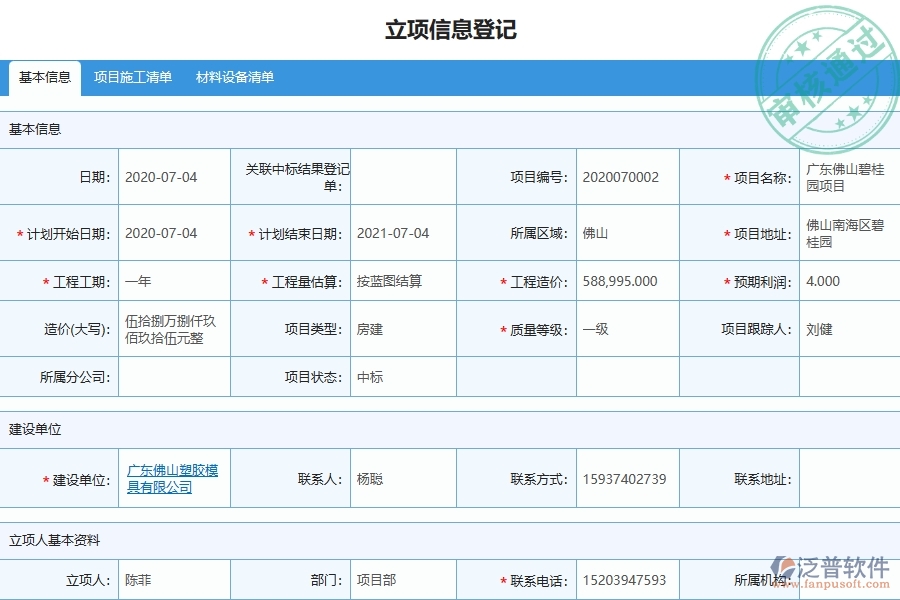Switch to the 项目施工清单 tab
900x600 pixels.
pyautogui.click(x=132, y=76)
